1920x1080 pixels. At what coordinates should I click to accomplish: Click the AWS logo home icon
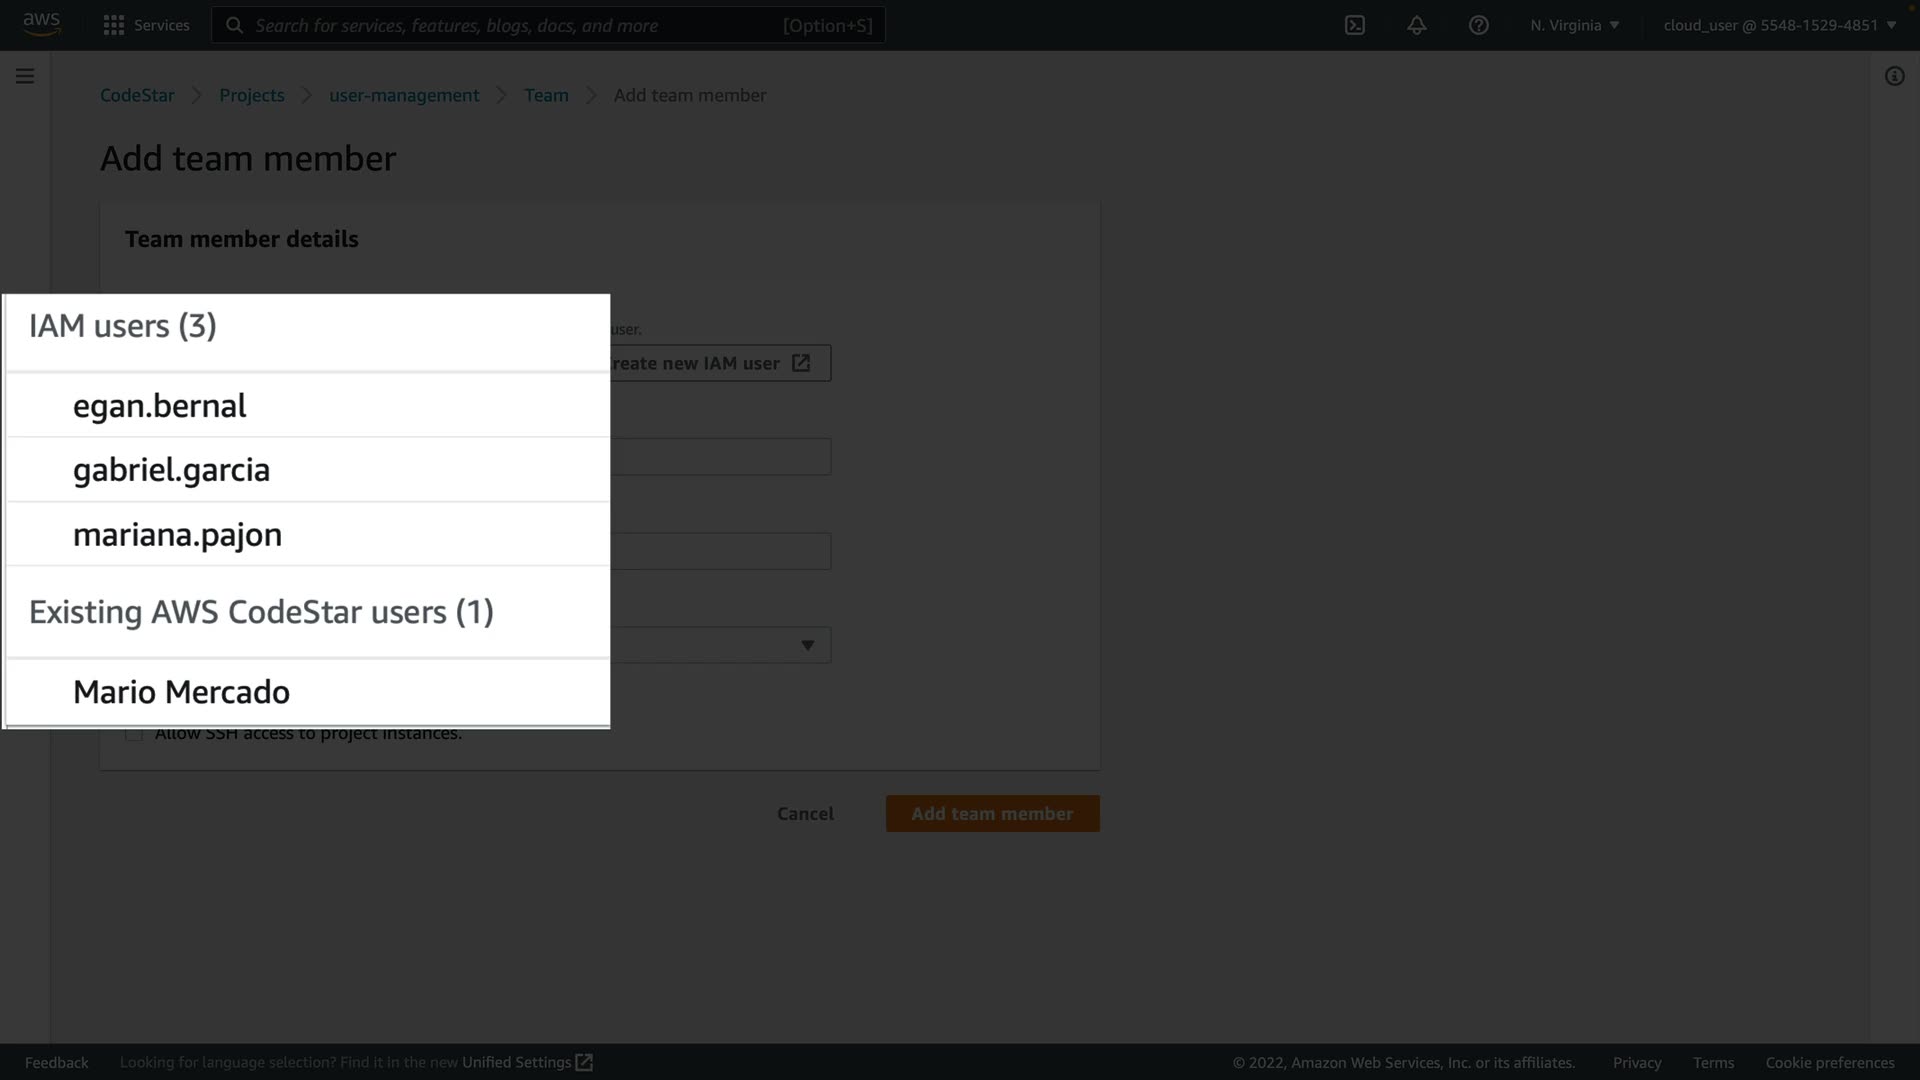coord(41,24)
